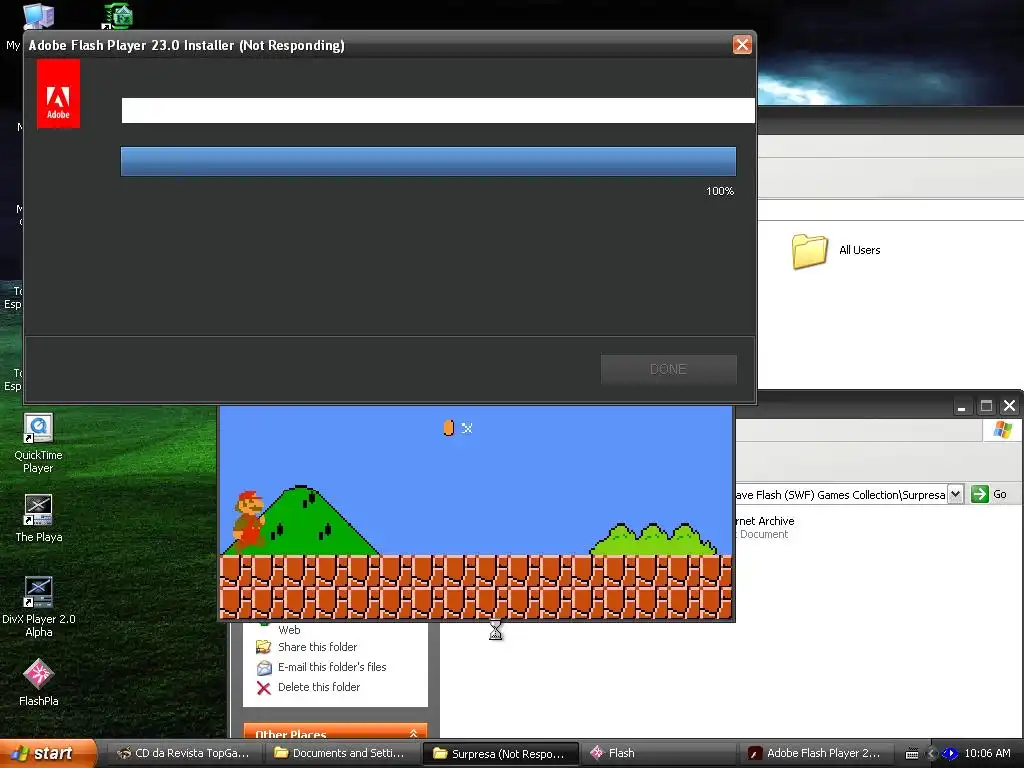The width and height of the screenshot is (1024, 768).
Task: Click the blue tray icon beside the clock
Action: pyautogui.click(x=950, y=754)
